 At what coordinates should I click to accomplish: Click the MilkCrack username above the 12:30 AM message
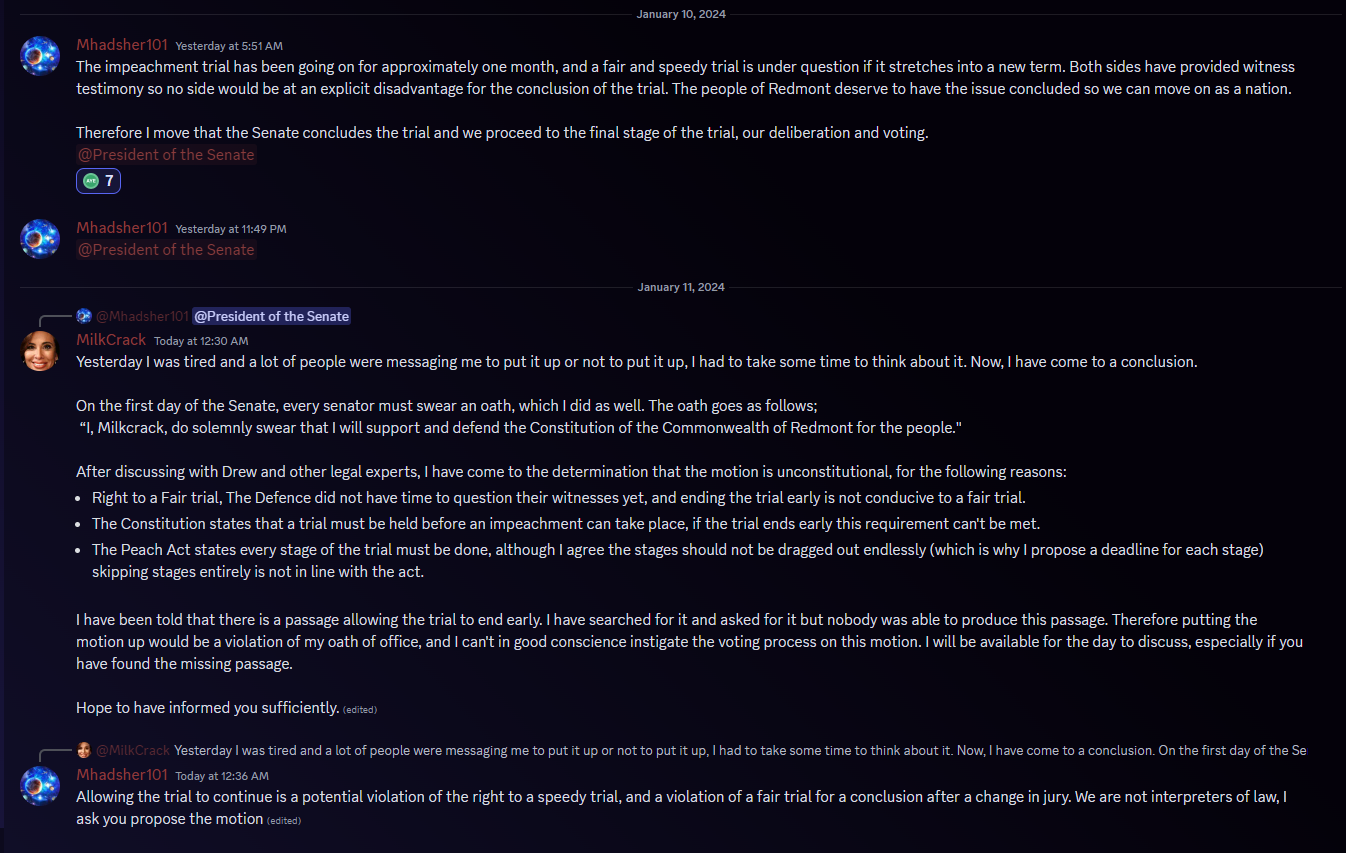coord(111,340)
